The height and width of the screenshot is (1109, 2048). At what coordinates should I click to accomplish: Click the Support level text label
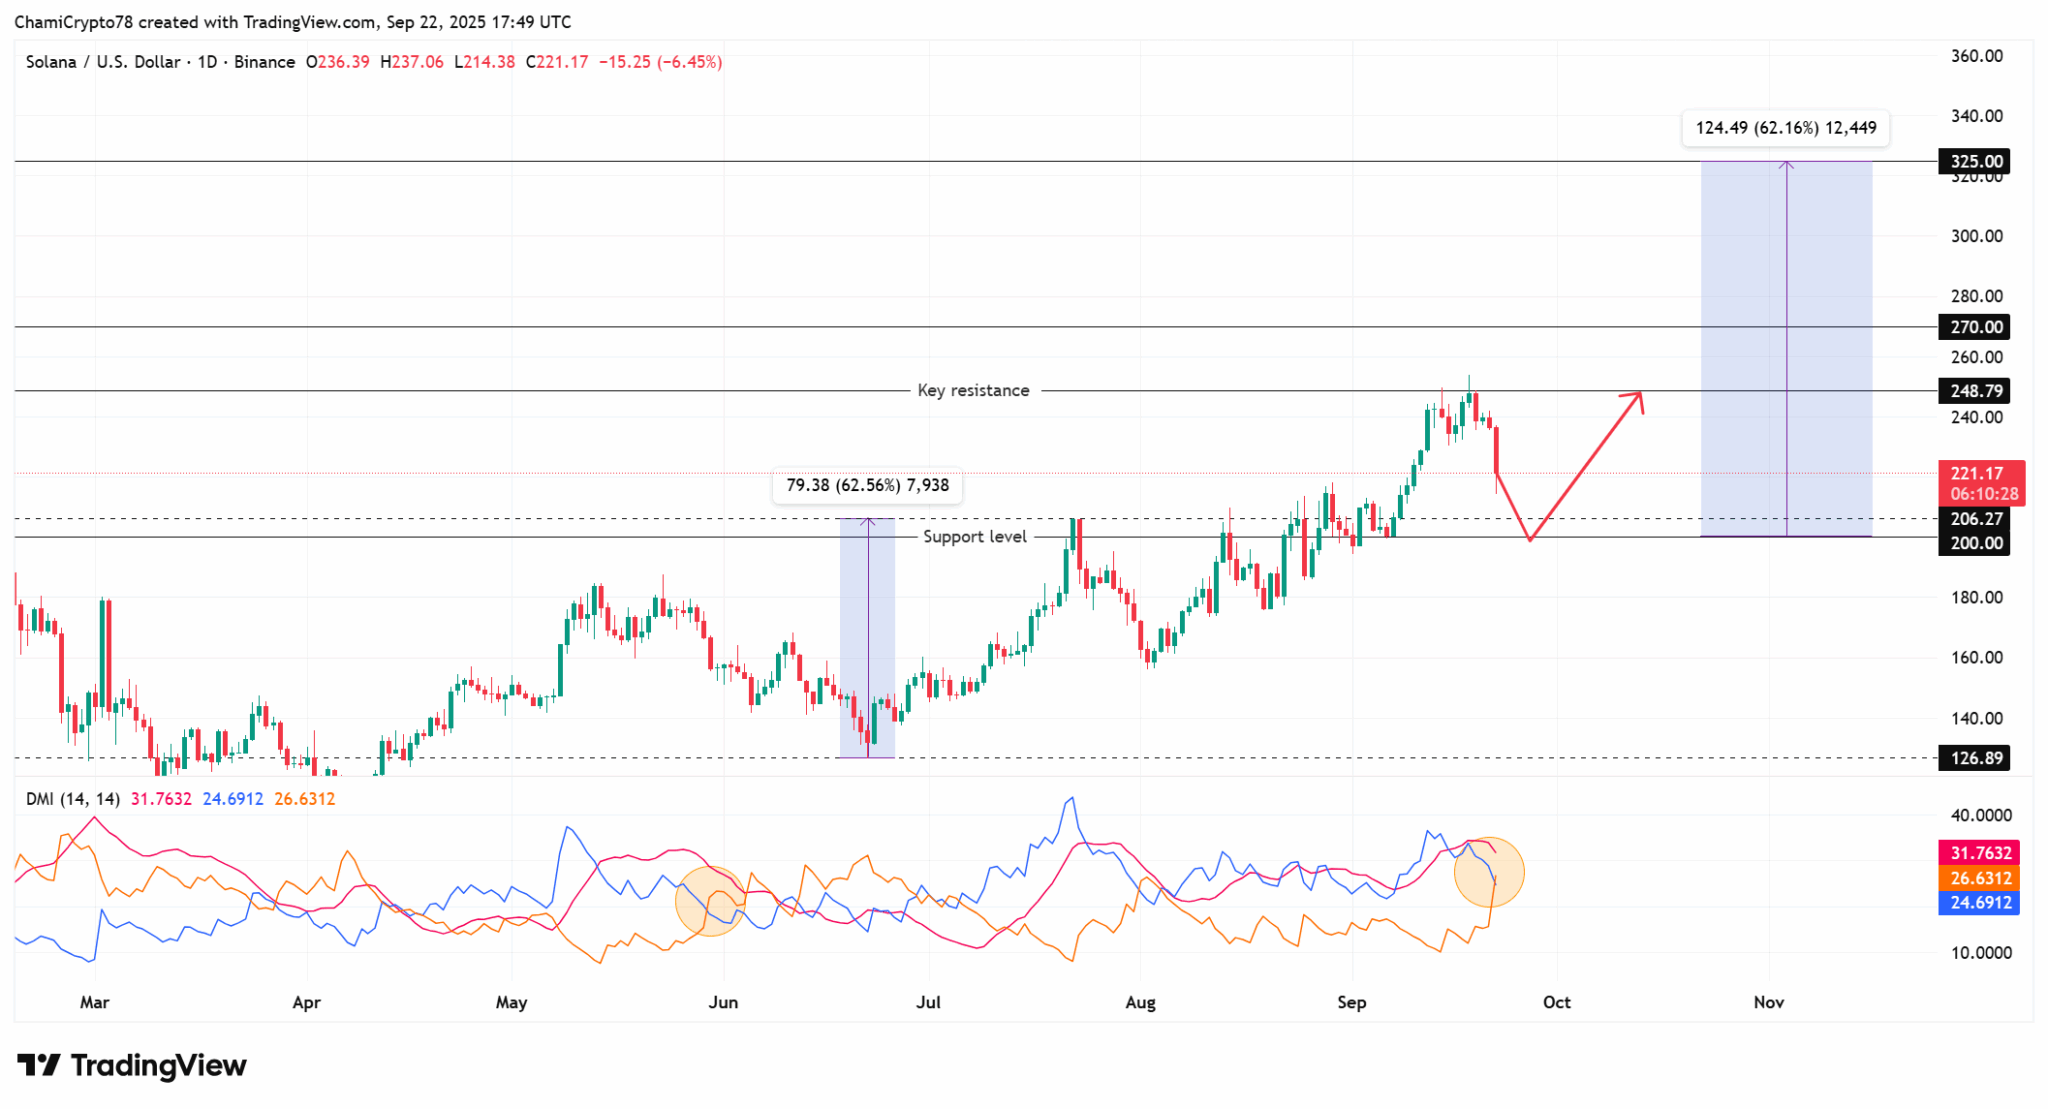[x=975, y=536]
